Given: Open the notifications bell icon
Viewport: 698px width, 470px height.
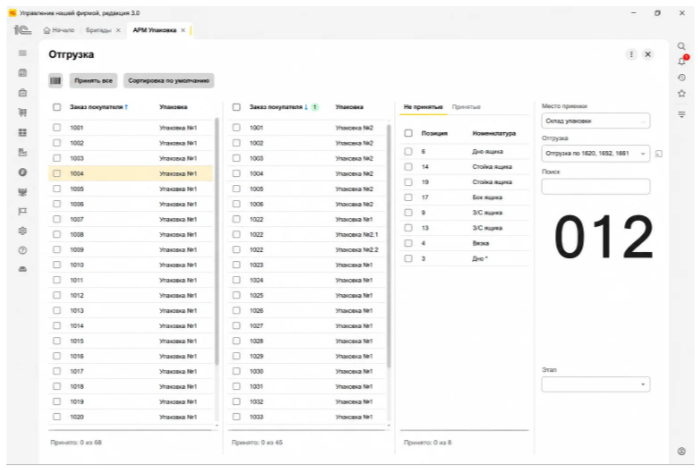Looking at the screenshot, I should (x=682, y=61).
